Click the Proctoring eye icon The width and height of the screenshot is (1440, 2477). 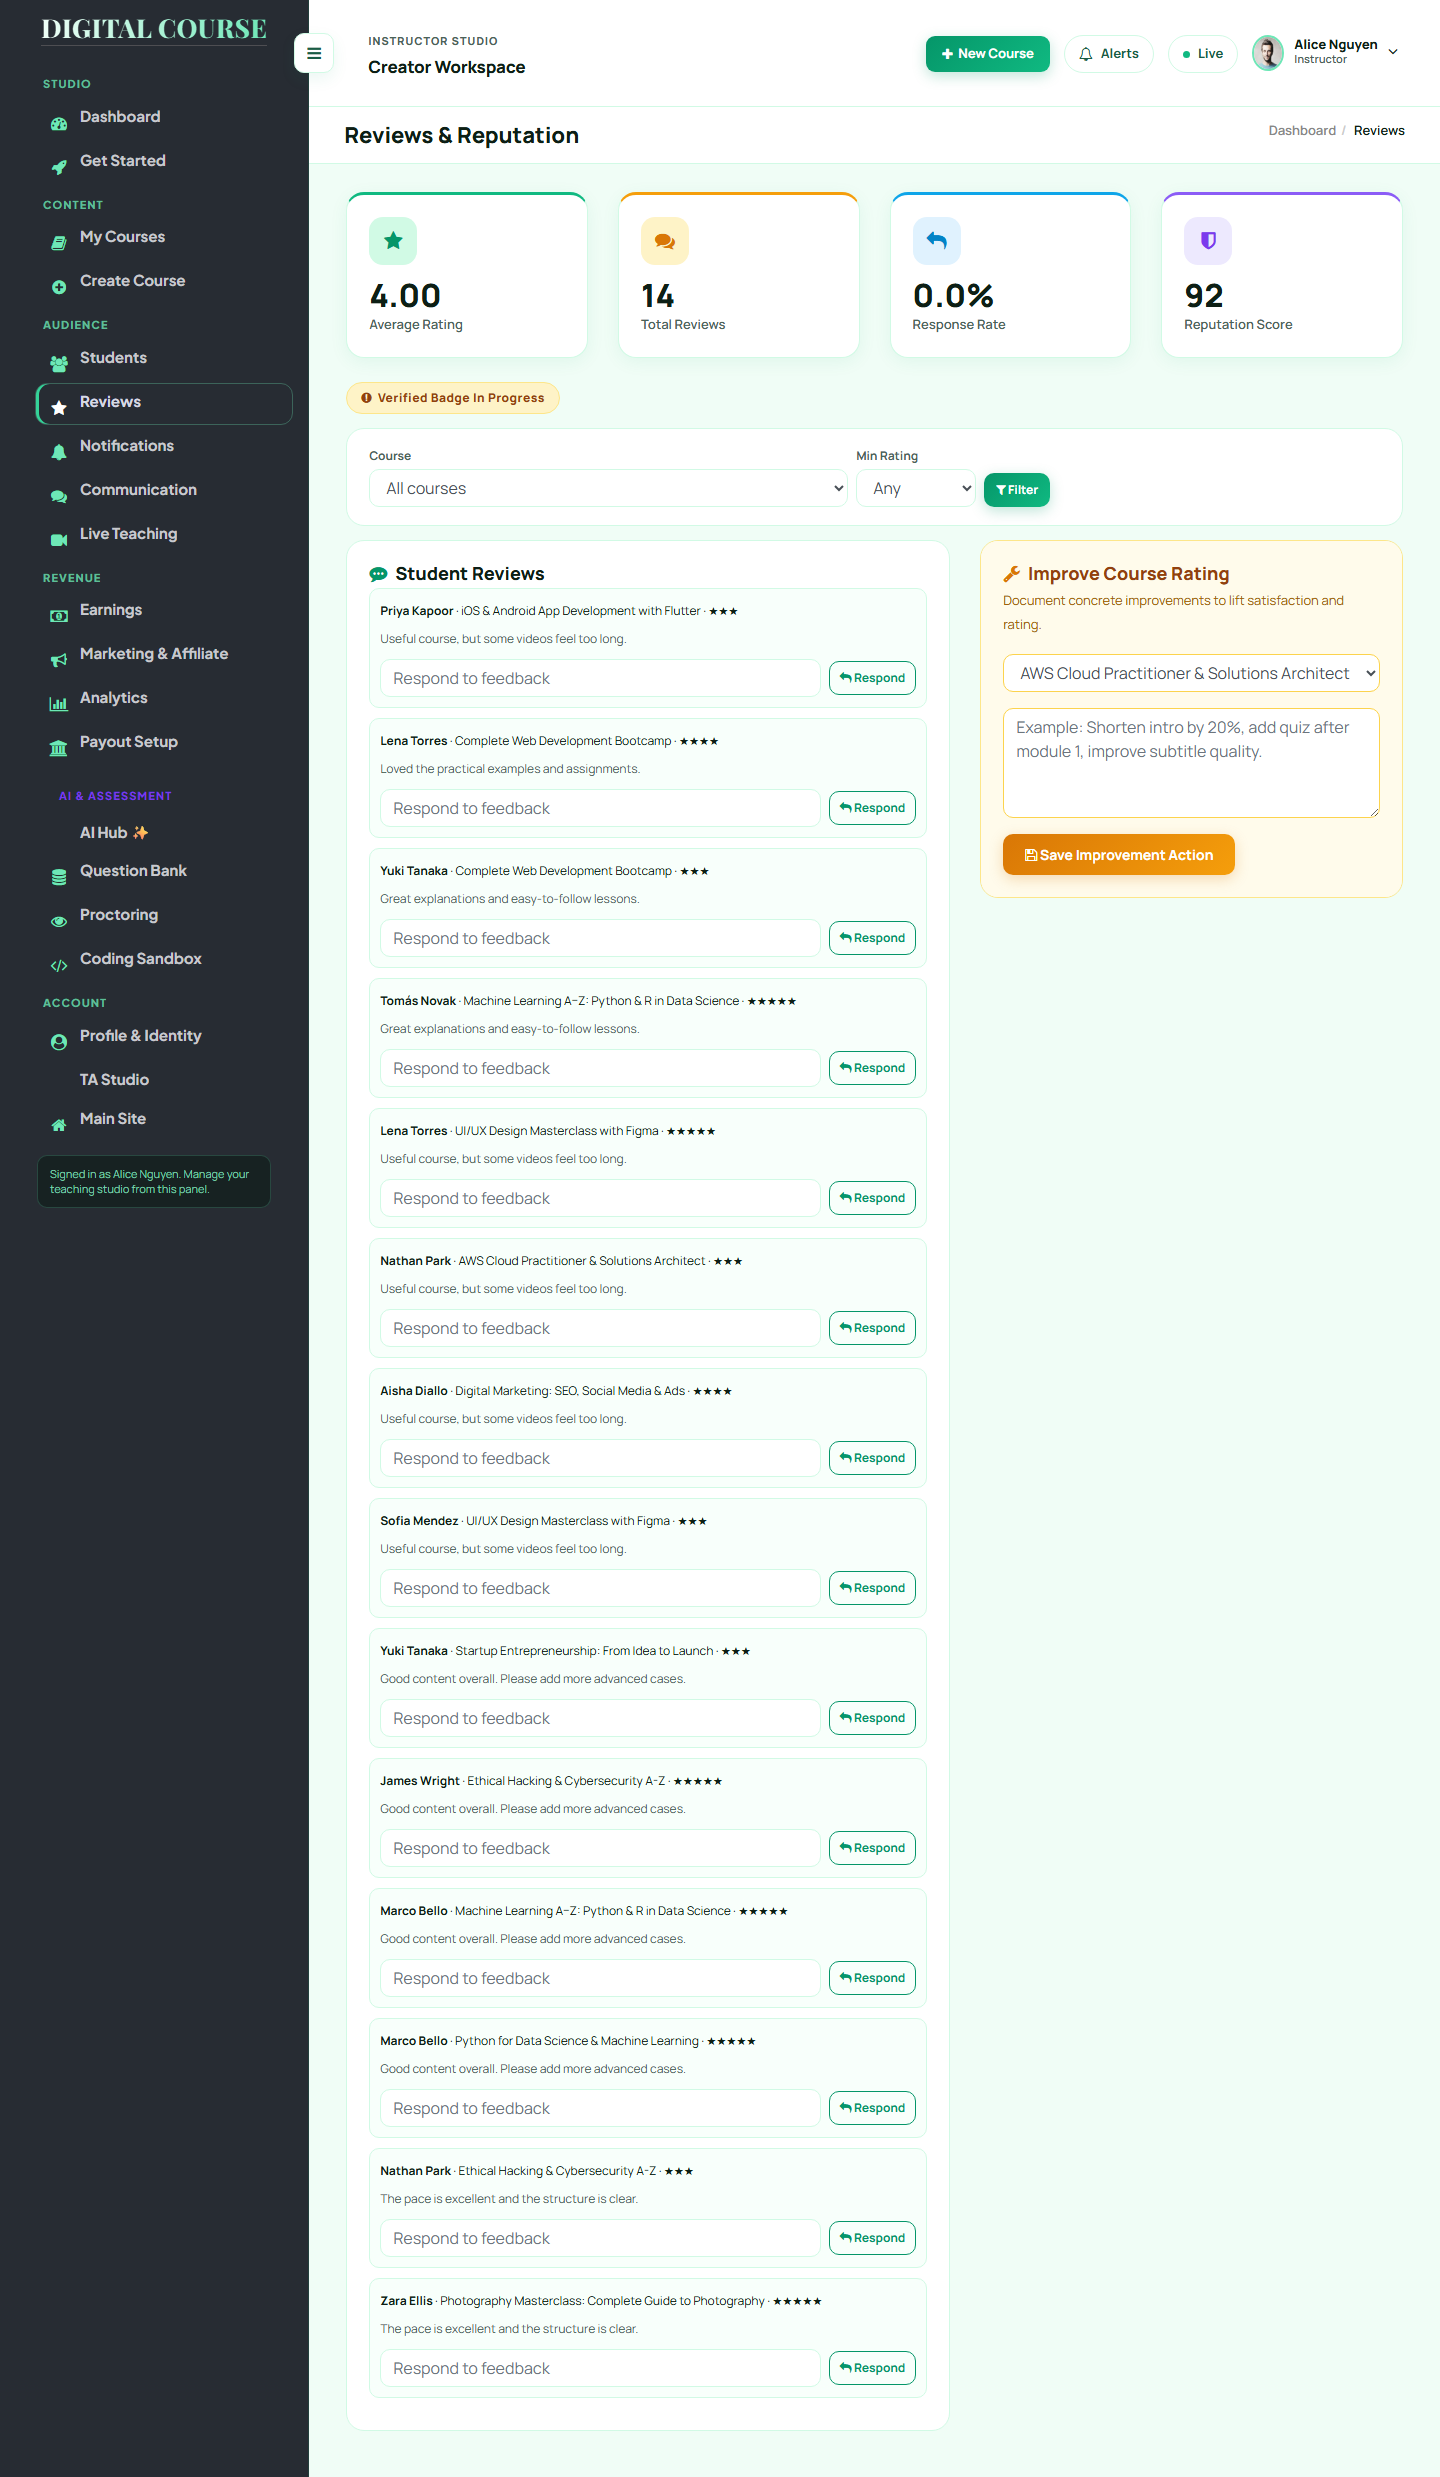59,921
